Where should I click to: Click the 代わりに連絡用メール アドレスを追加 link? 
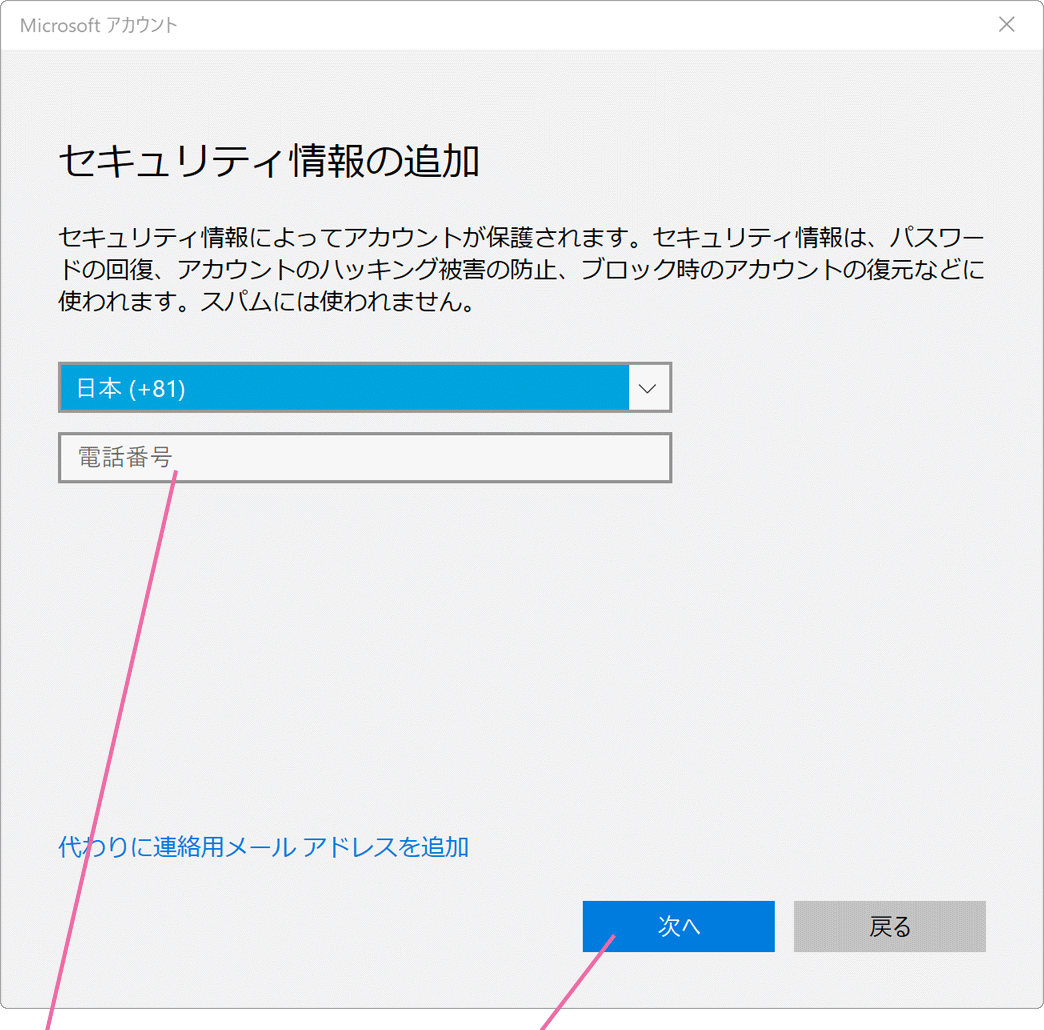coord(264,847)
